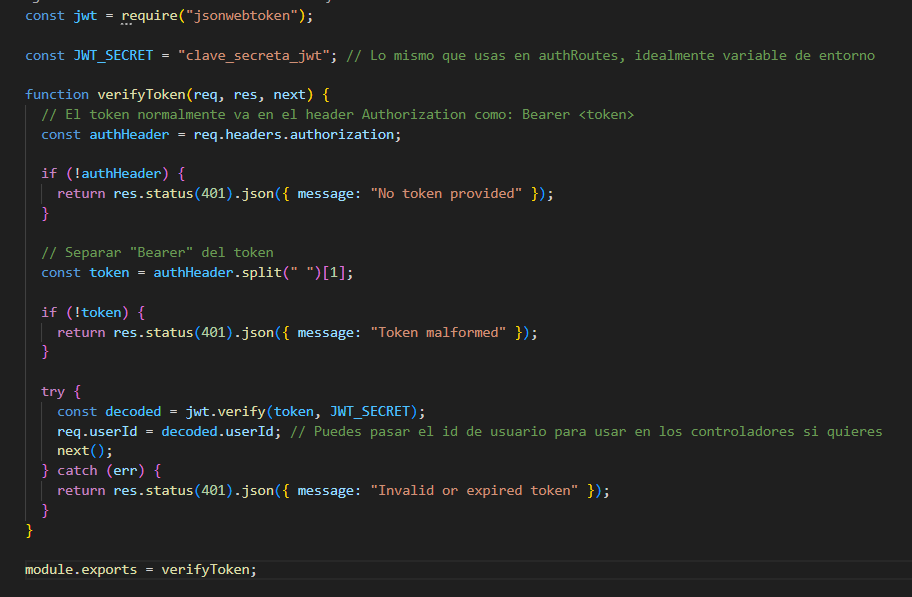
Task: Click the "No token provided" string
Action: pyautogui.click(x=446, y=193)
